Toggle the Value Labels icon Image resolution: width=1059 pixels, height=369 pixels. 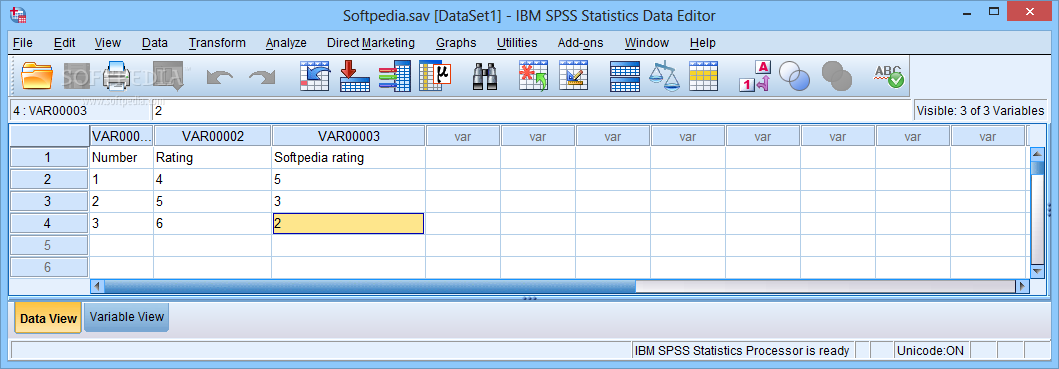pyautogui.click(x=754, y=76)
